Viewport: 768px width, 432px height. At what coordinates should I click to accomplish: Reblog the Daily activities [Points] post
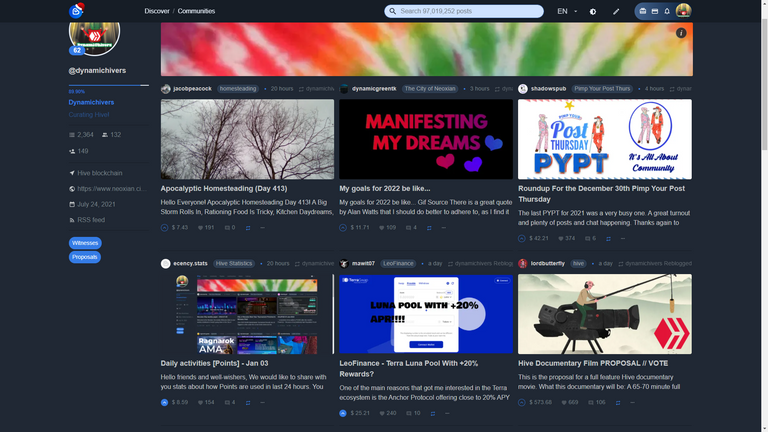[248, 403]
